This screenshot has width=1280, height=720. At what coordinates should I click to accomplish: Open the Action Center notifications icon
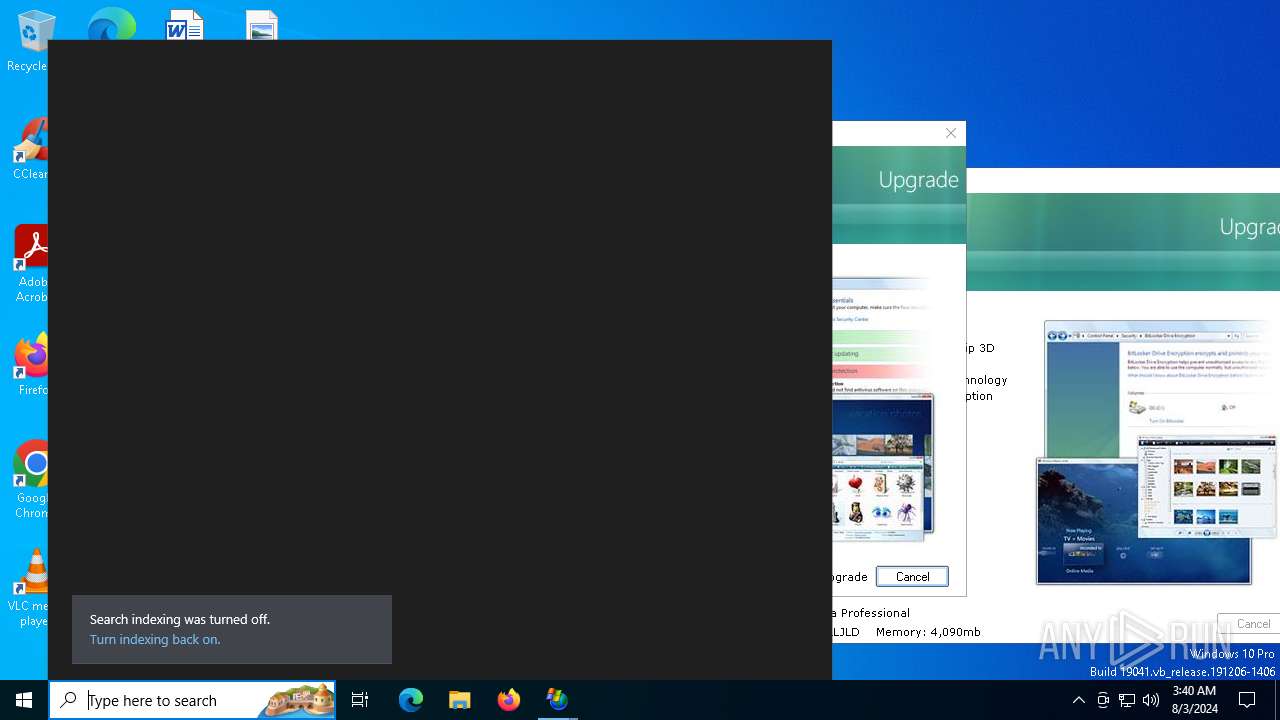click(1247, 700)
